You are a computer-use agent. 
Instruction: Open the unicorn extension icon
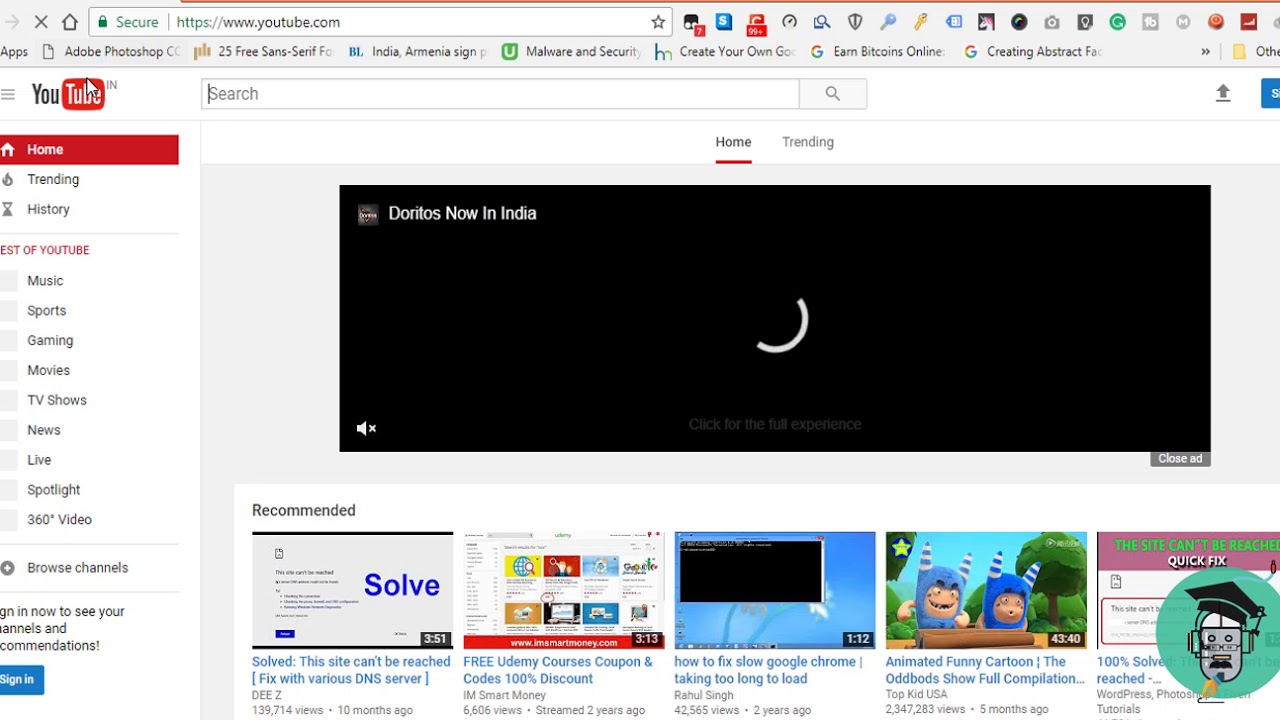click(986, 22)
